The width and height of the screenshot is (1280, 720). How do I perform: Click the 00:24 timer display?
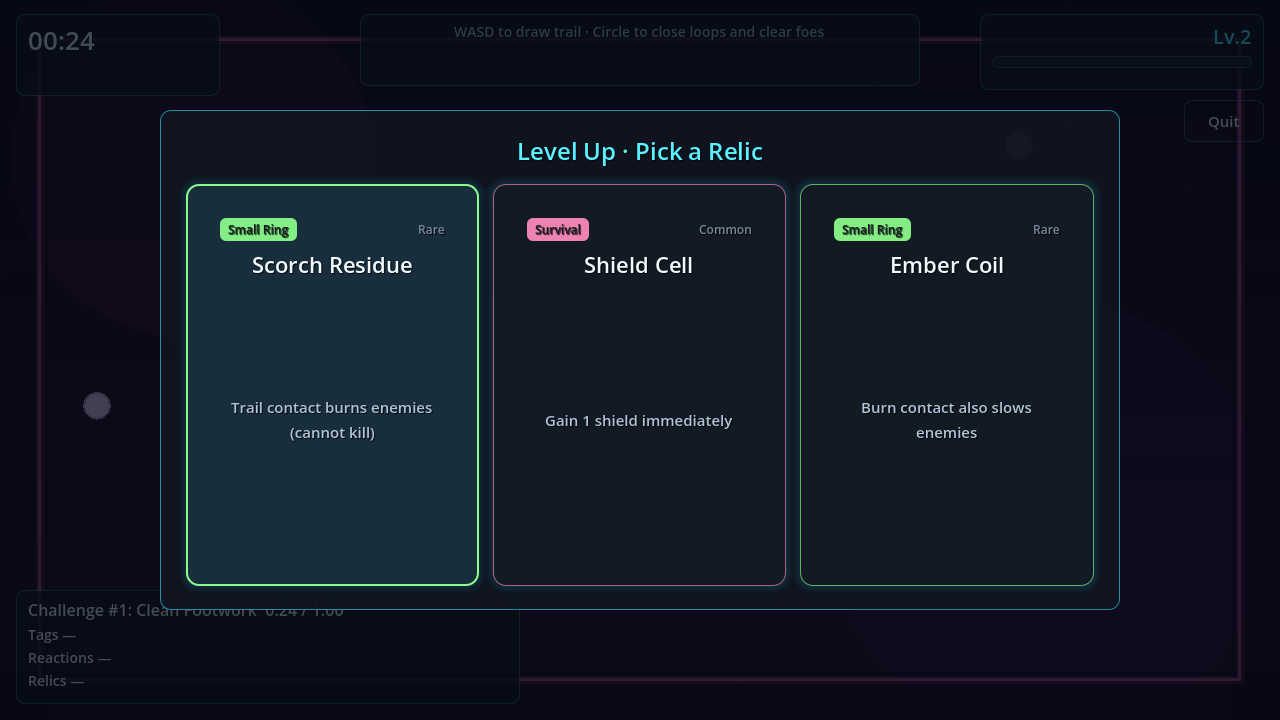click(x=61, y=41)
